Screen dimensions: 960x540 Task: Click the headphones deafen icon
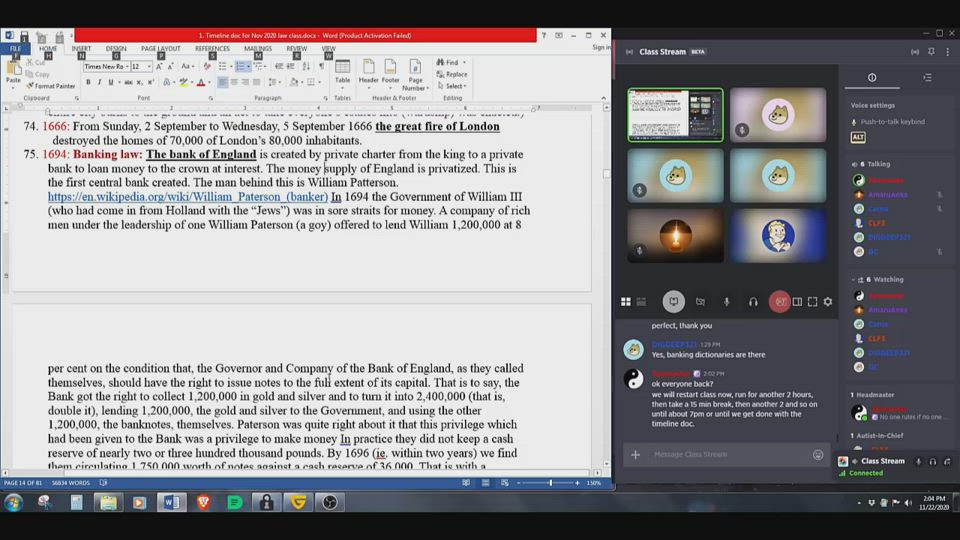point(752,301)
